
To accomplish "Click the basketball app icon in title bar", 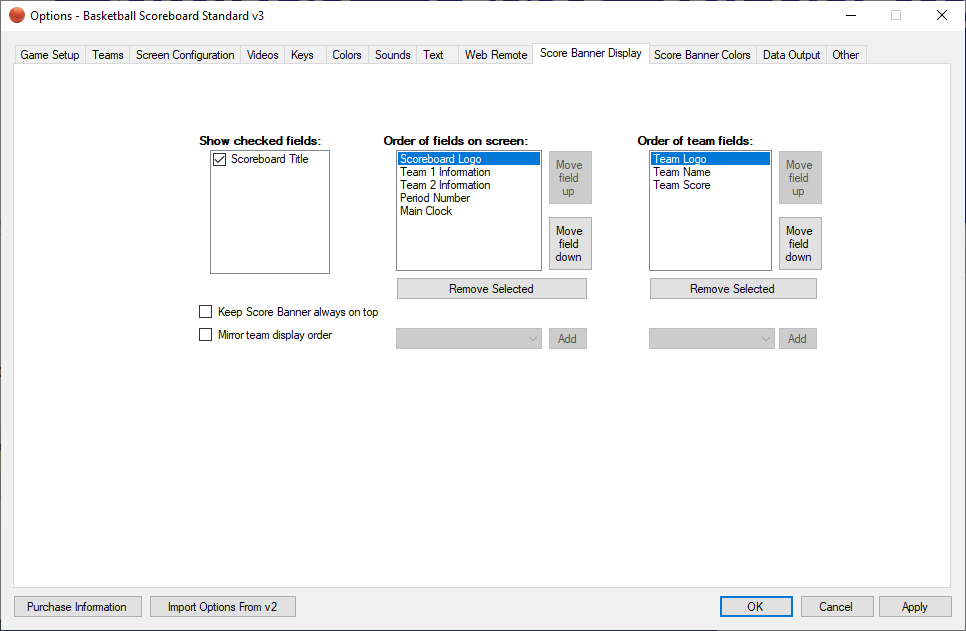I will (16, 15).
